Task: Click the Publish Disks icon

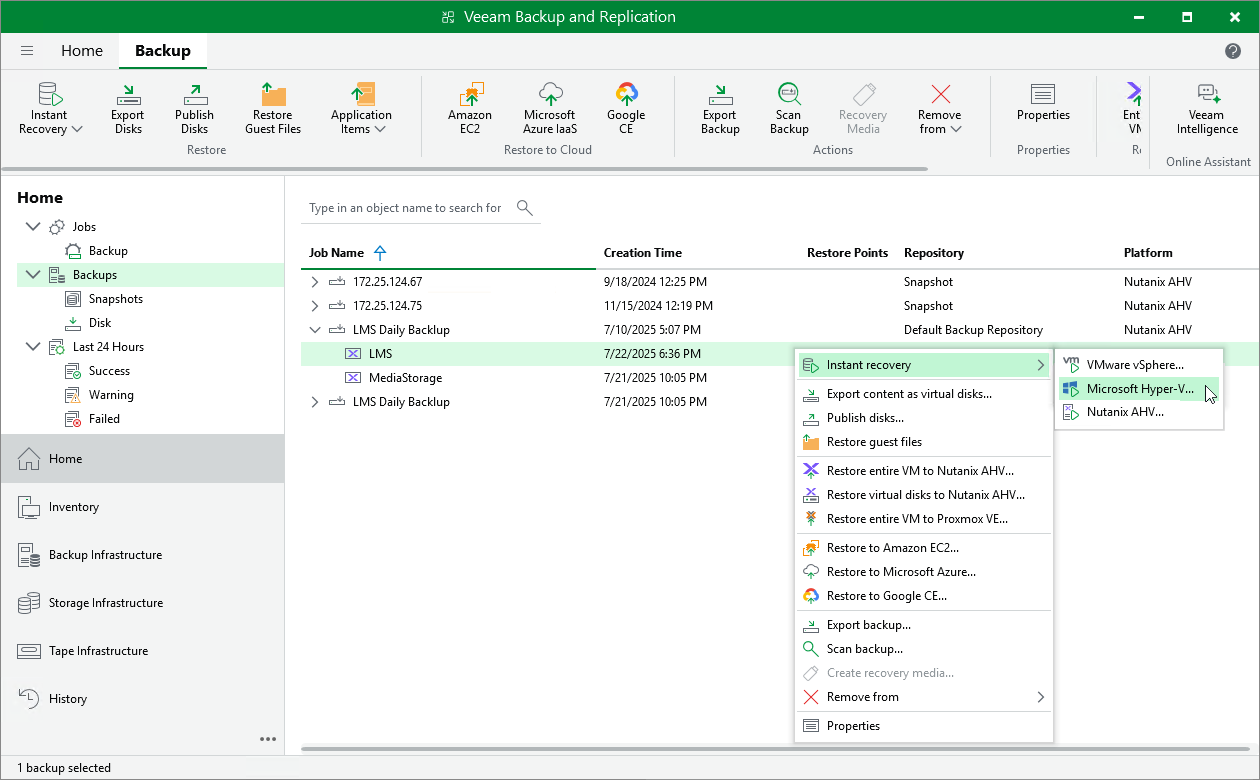Action: tap(194, 105)
